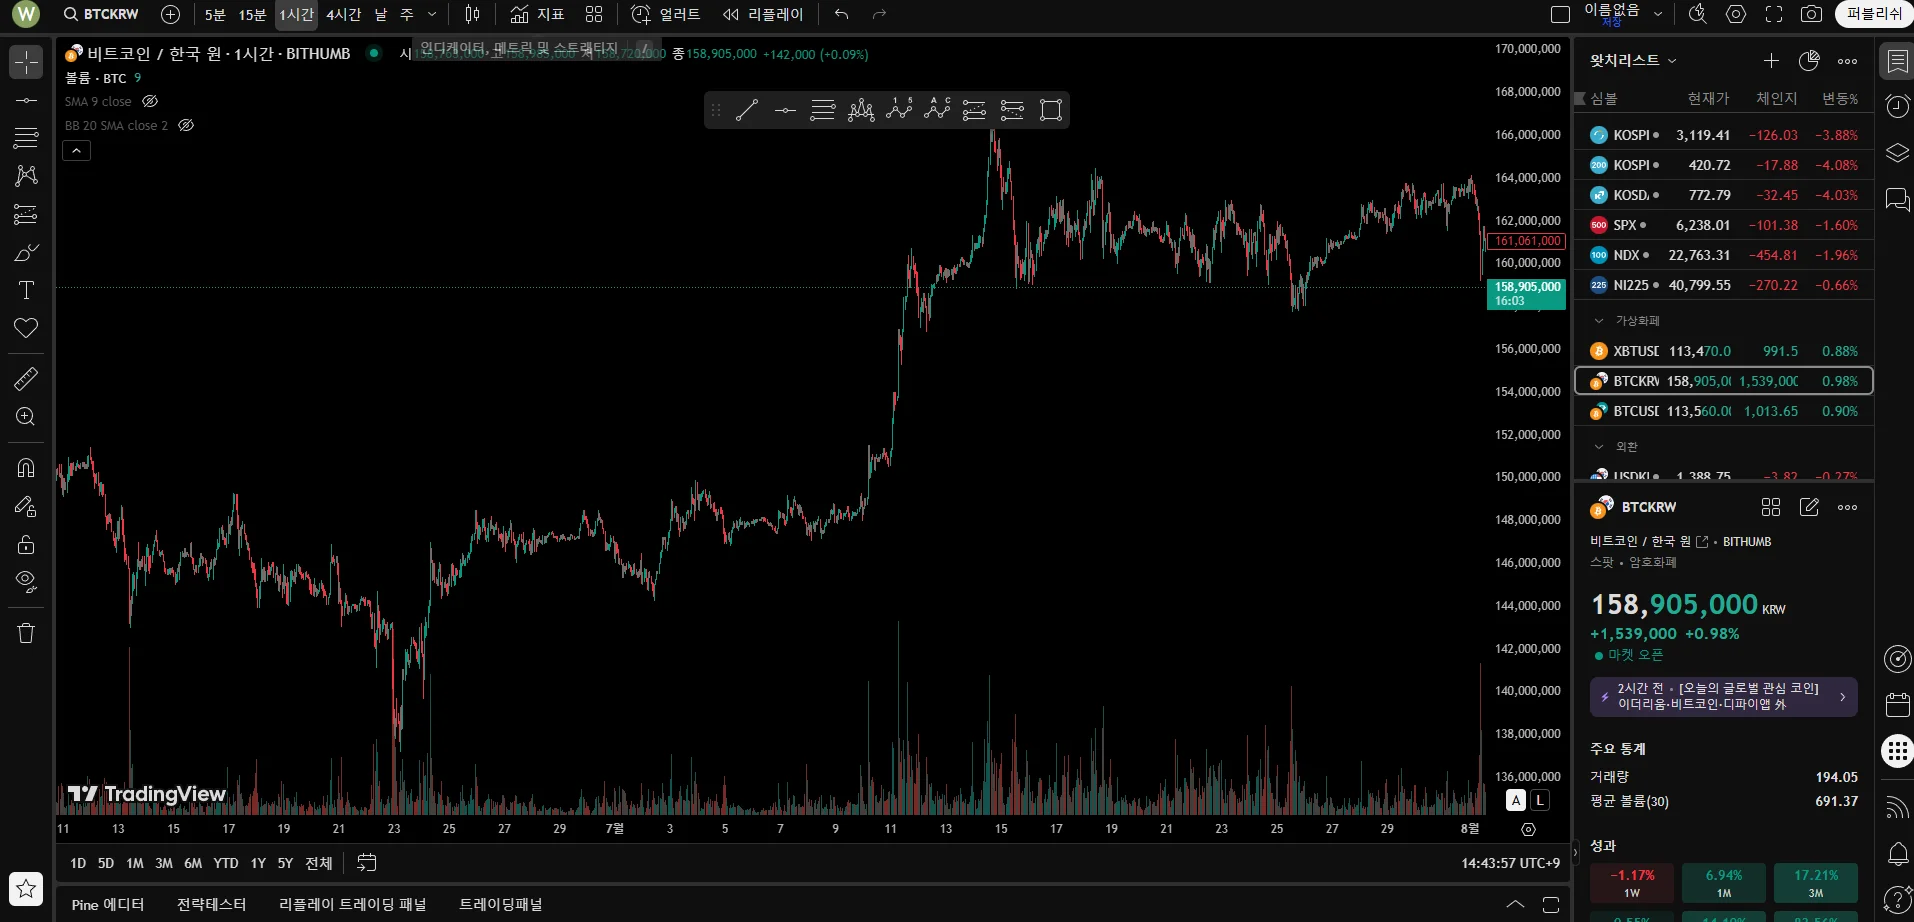Open the radar target sidebar icon
The width and height of the screenshot is (1914, 922).
[x=1897, y=659]
